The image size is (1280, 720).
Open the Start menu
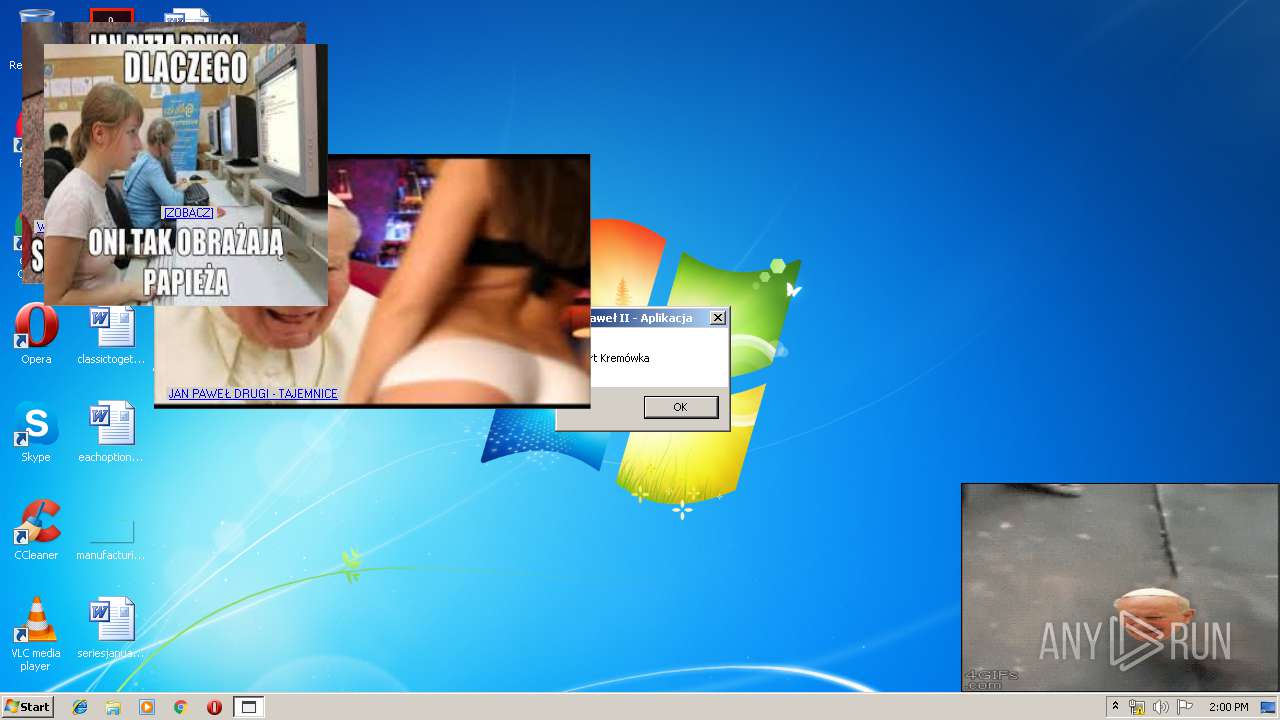(x=27, y=707)
